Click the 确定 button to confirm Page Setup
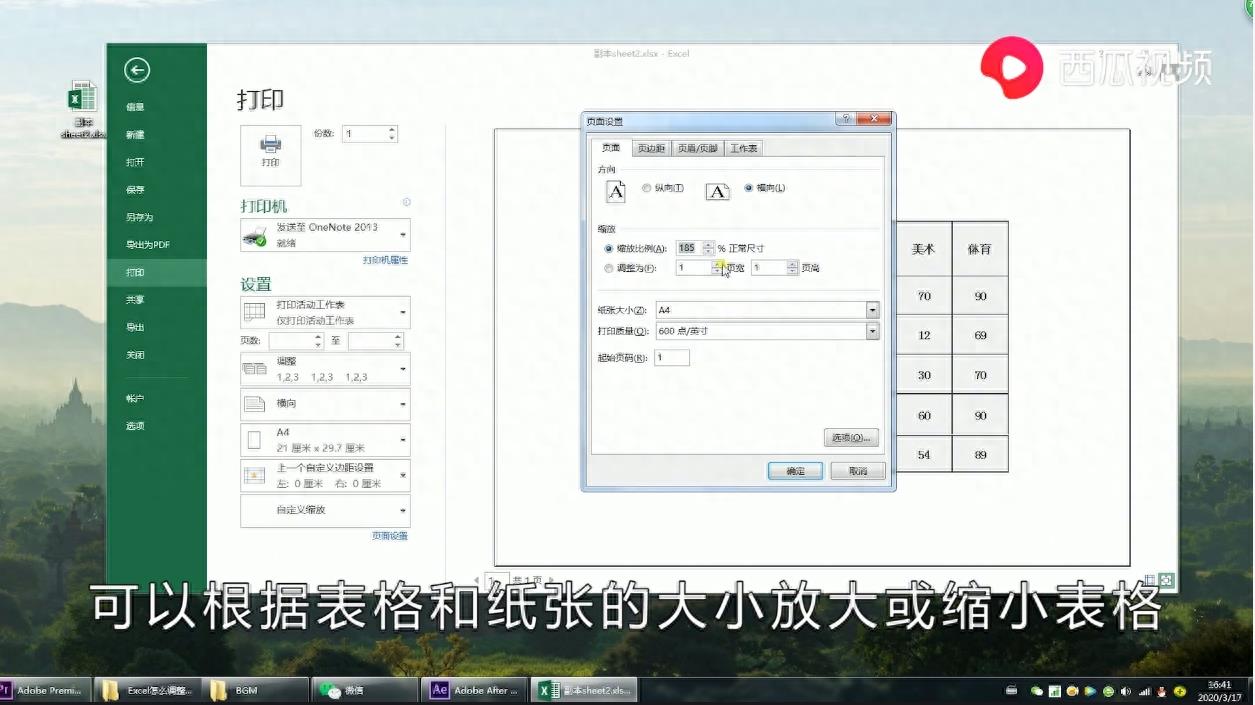1255x705 pixels. tap(794, 470)
